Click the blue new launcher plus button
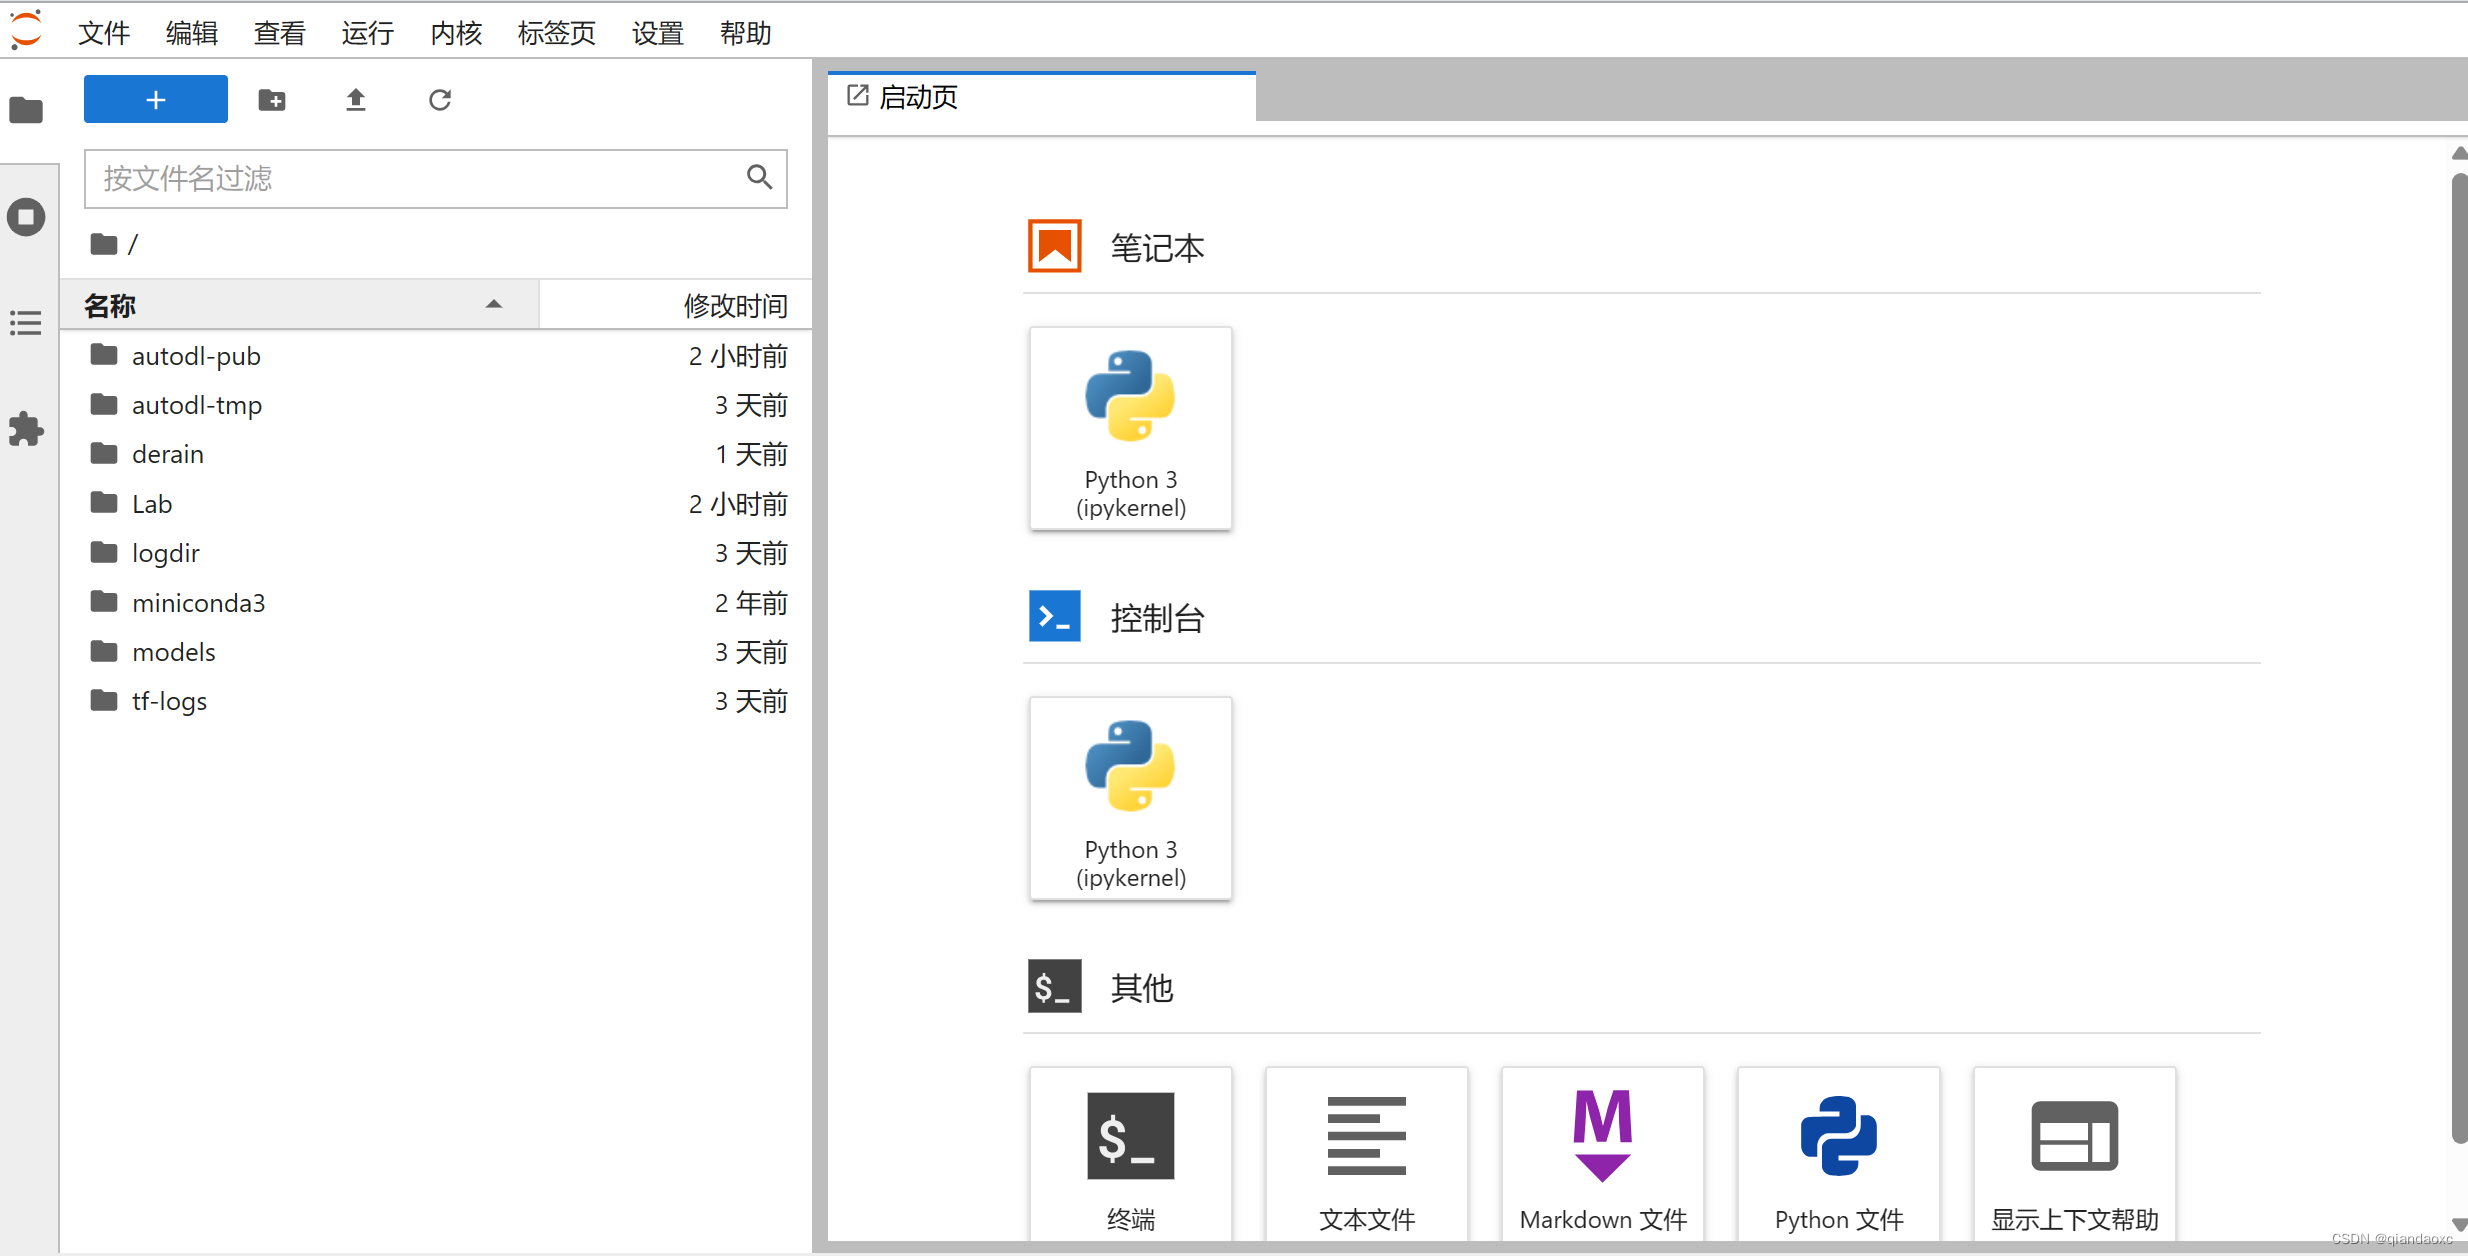 click(156, 99)
